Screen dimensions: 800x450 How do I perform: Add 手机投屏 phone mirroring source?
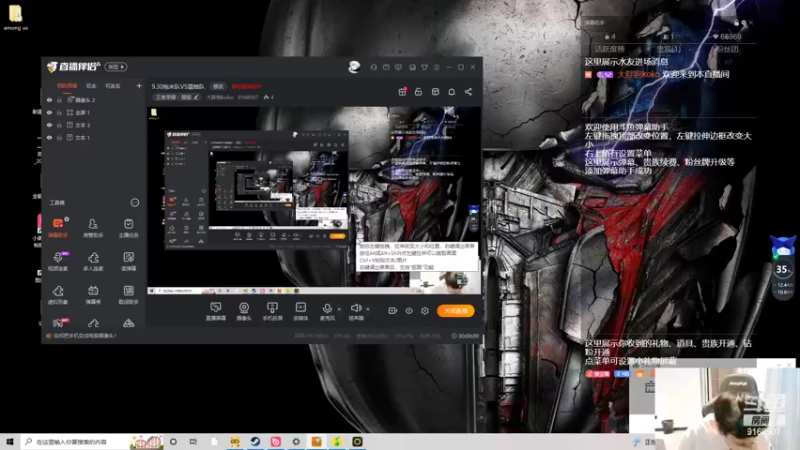(x=272, y=311)
